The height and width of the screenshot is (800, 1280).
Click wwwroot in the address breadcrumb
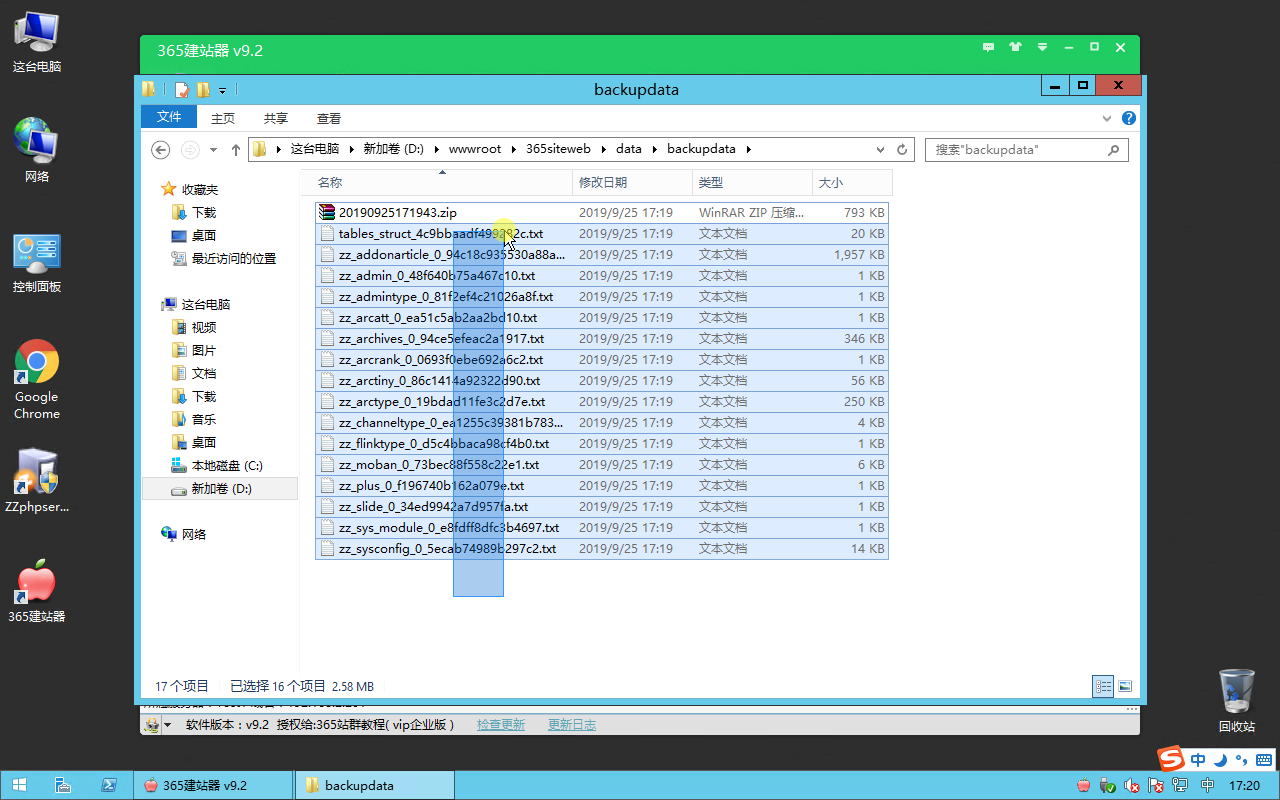tap(475, 149)
